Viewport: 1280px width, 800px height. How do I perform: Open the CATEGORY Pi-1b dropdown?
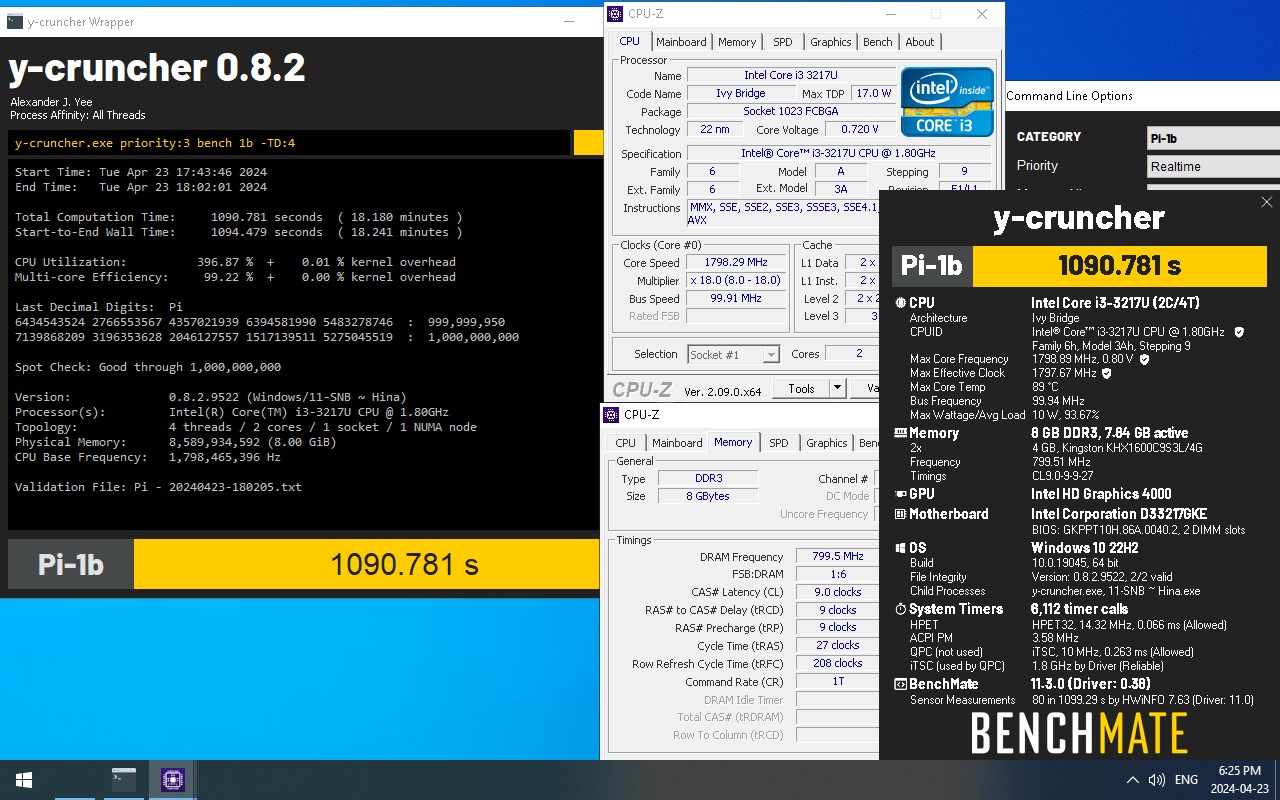(1213, 139)
